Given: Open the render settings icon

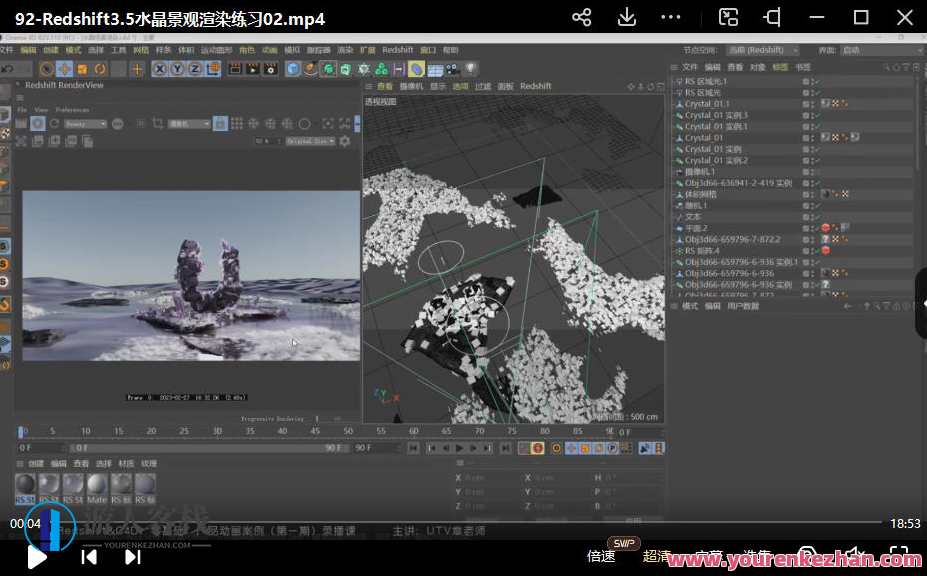Looking at the screenshot, I should (269, 70).
